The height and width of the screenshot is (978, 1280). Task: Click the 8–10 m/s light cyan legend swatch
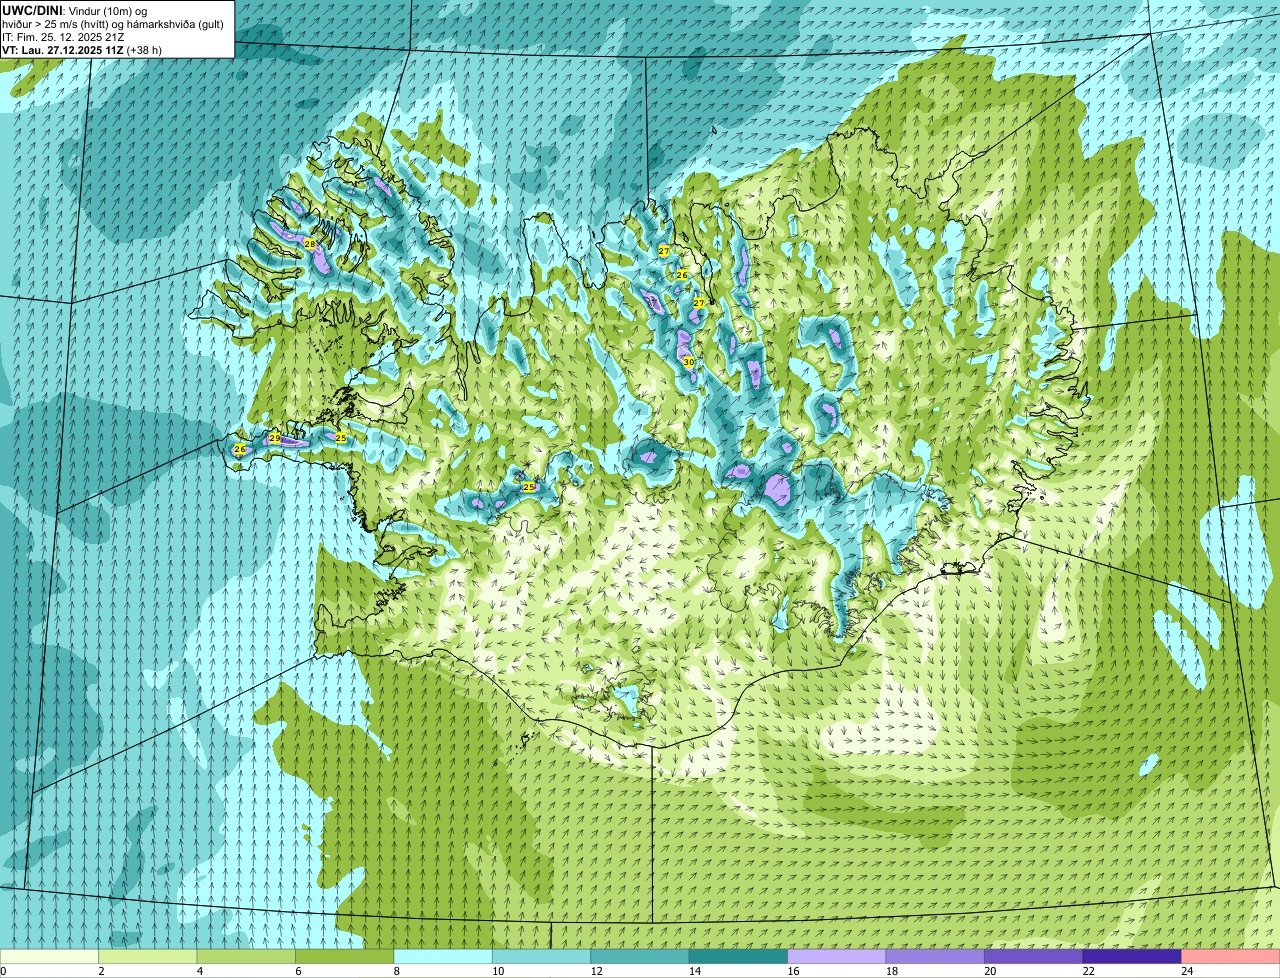click(443, 956)
